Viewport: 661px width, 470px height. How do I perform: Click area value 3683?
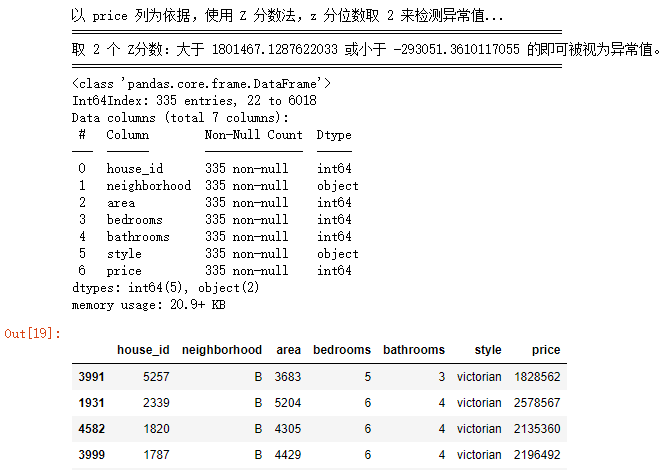(288, 376)
